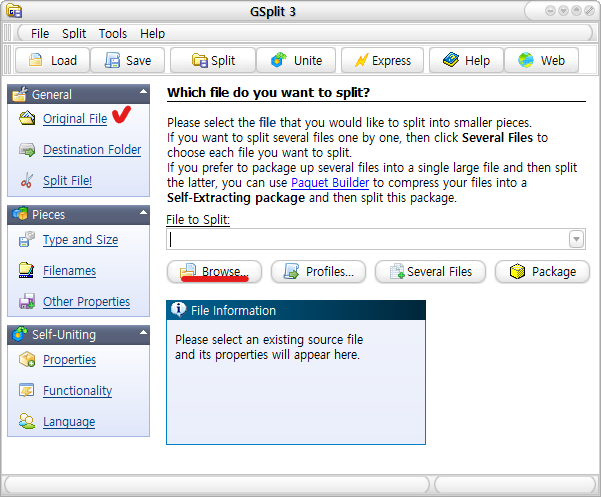The image size is (601, 497).
Task: Open the Type and Size link
Action: [x=80, y=239]
